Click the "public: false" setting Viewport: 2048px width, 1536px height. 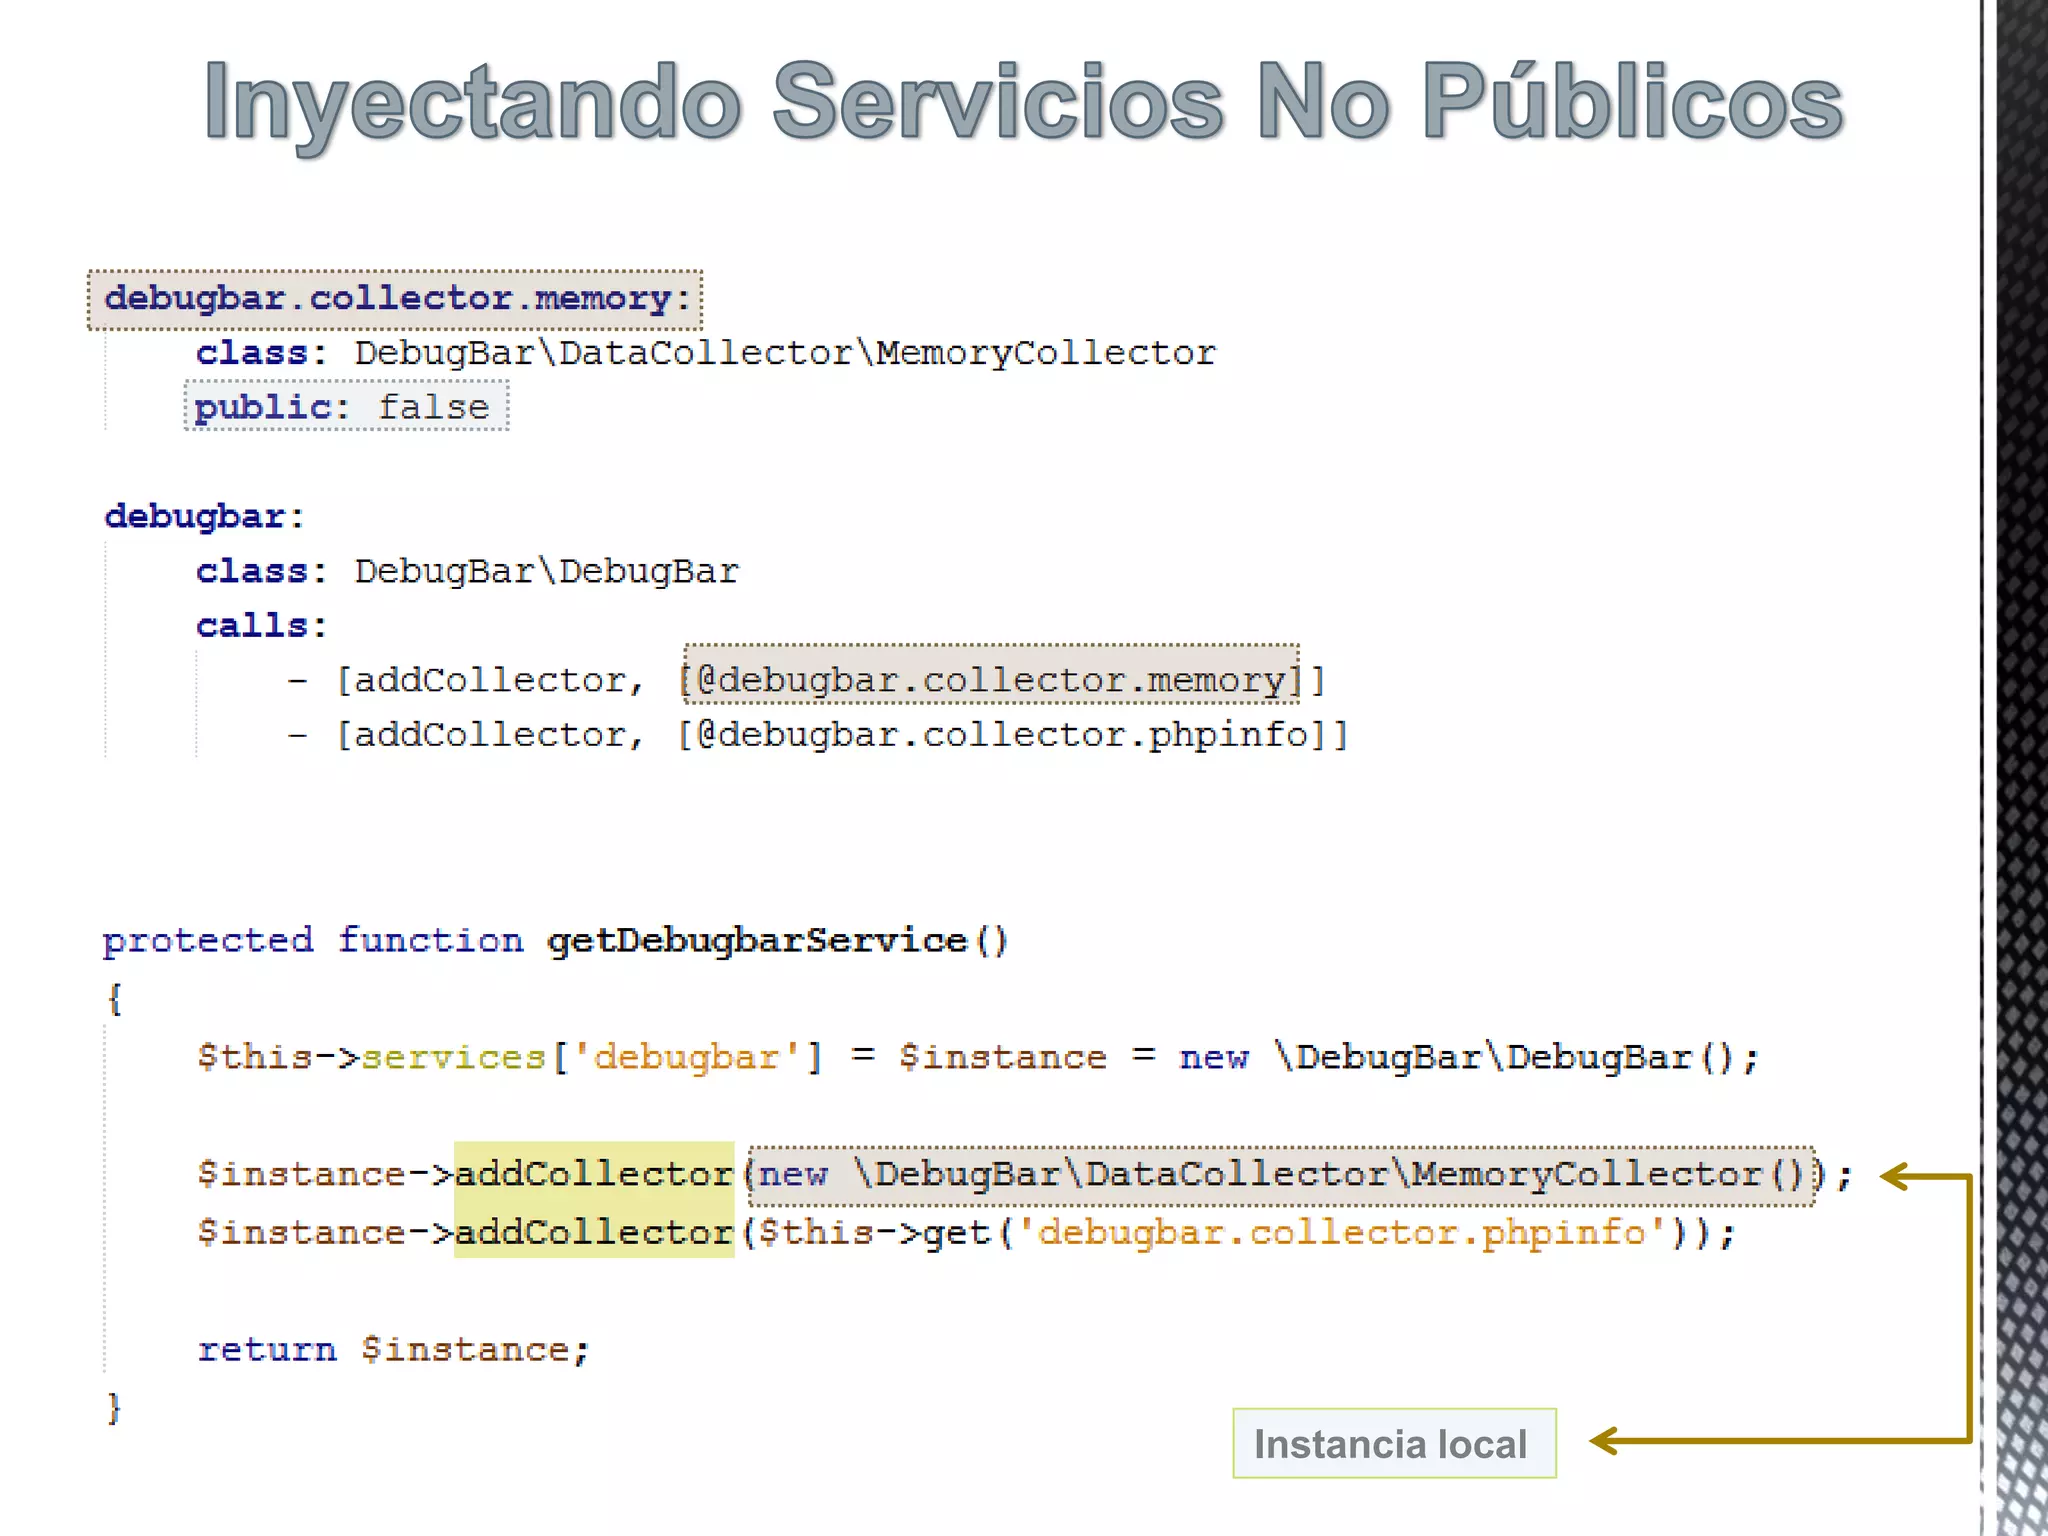tap(346, 406)
